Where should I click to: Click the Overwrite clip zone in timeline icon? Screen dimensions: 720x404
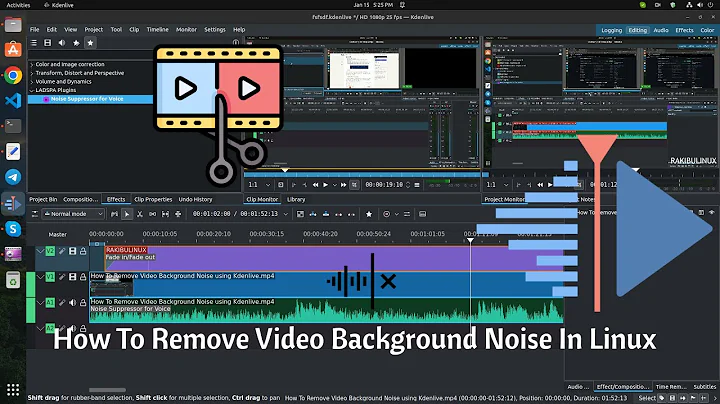tap(326, 214)
